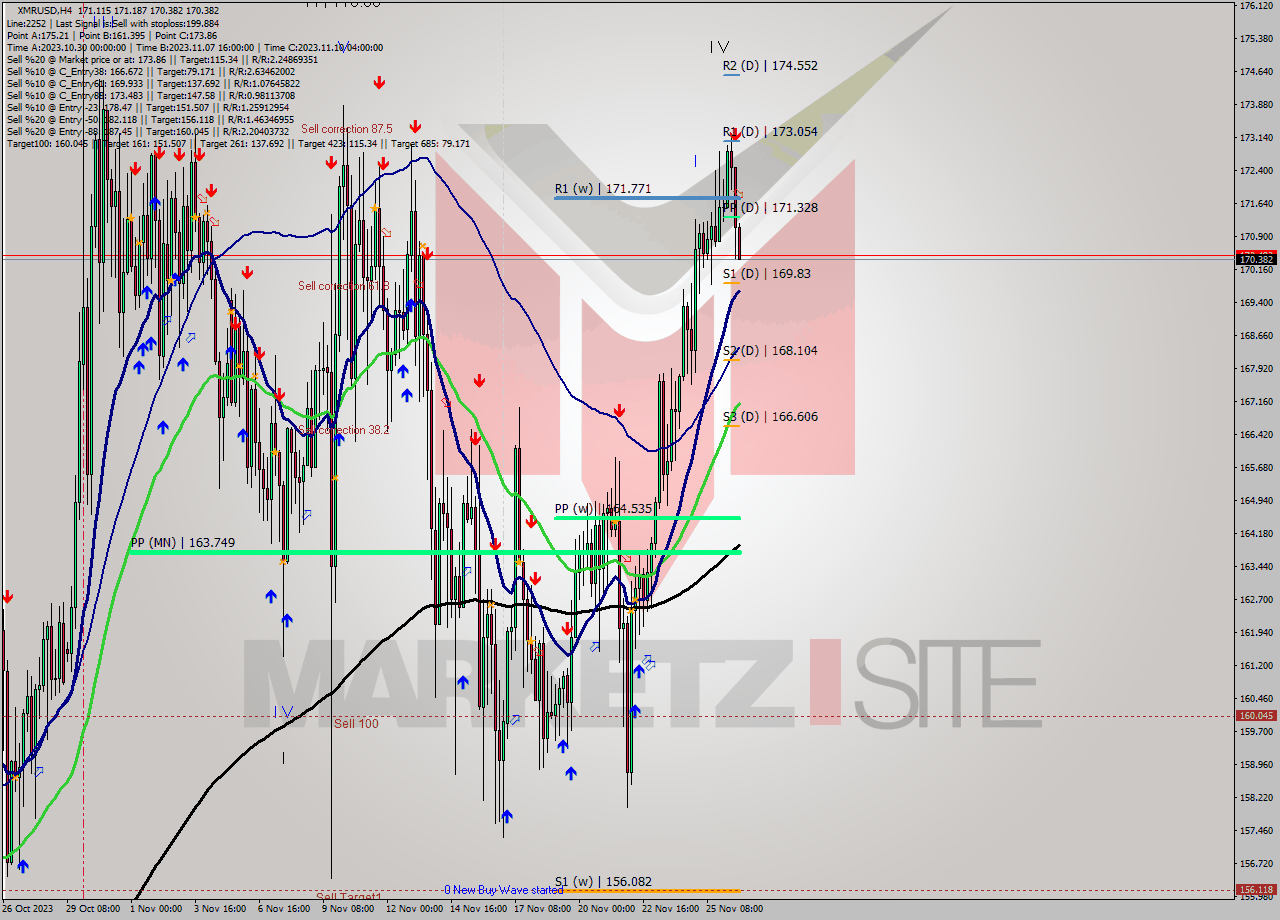Click the 'Sell 100' level annotation
The image size is (1280, 920).
coord(356,723)
